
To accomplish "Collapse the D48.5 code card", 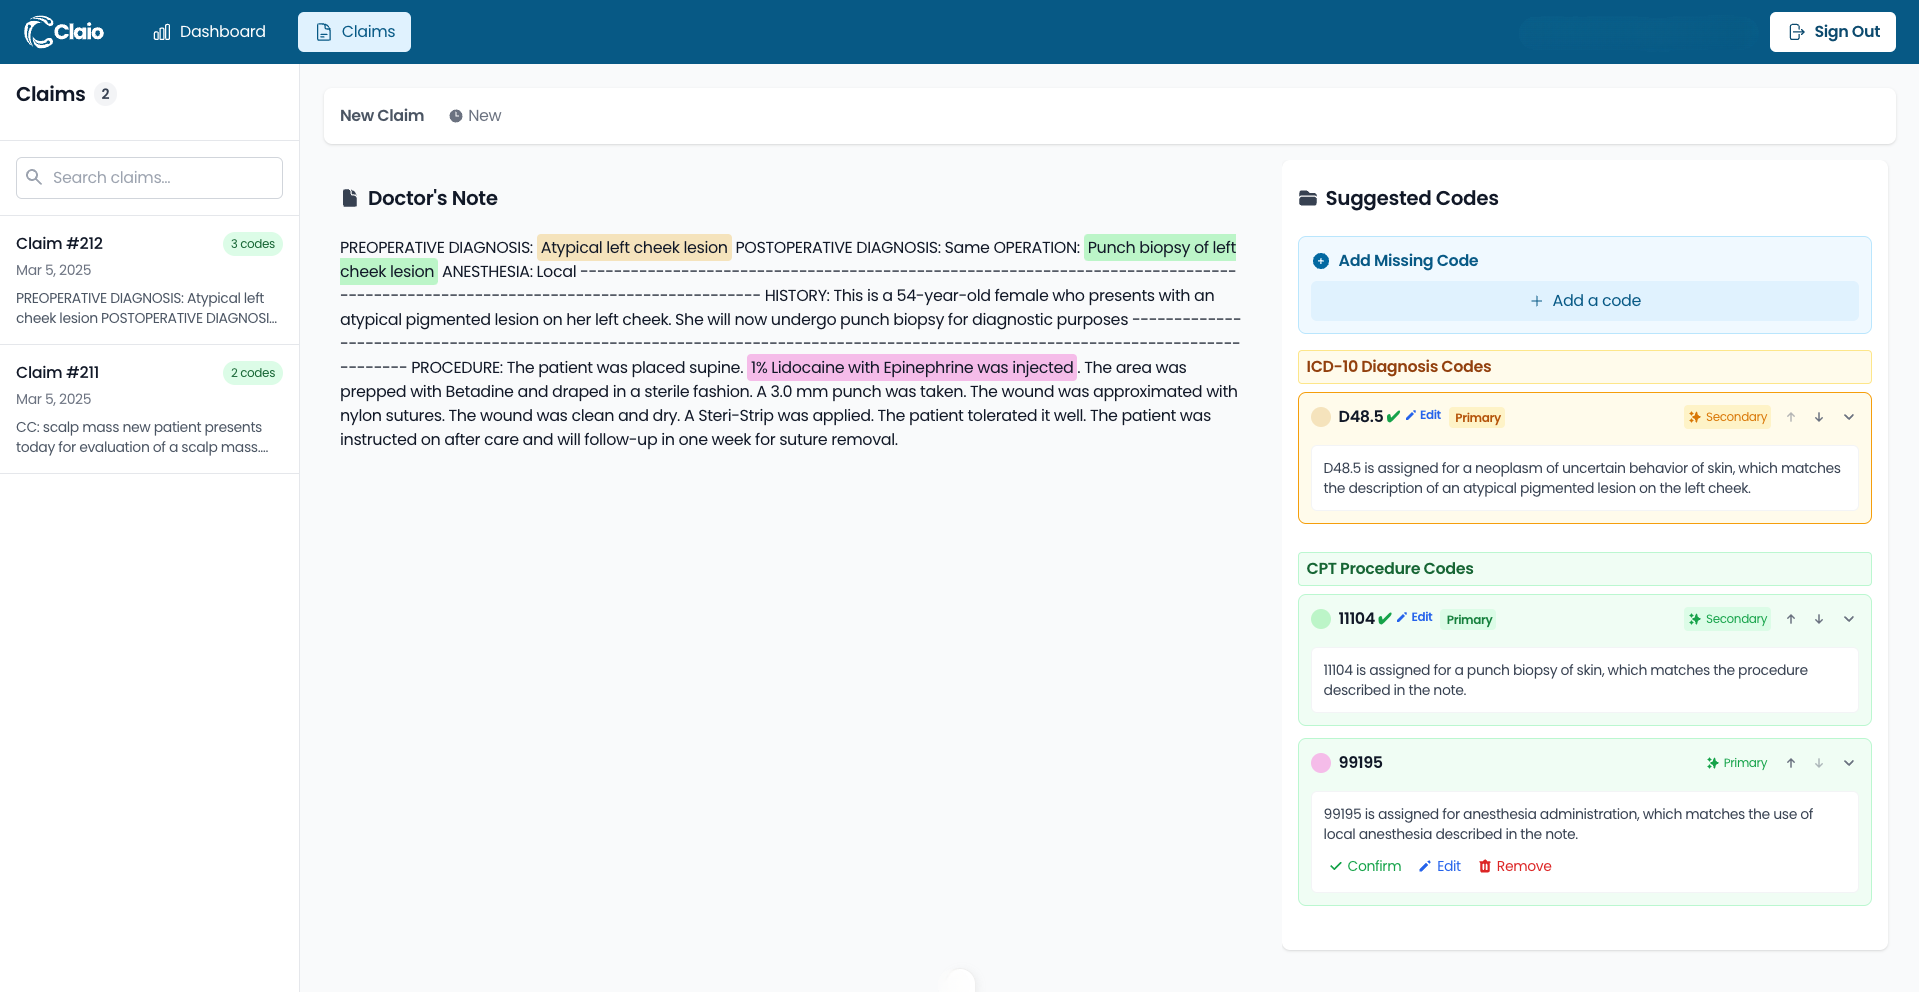I will (1849, 417).
